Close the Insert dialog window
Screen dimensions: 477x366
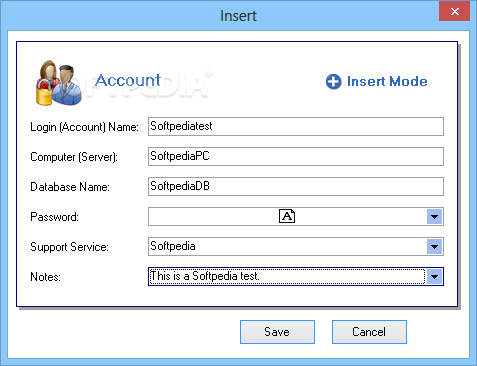point(454,12)
